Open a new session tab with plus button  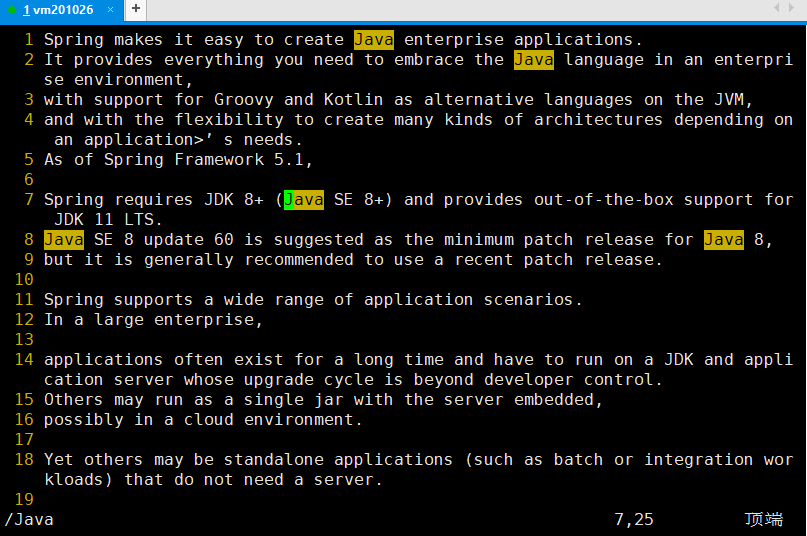click(136, 8)
